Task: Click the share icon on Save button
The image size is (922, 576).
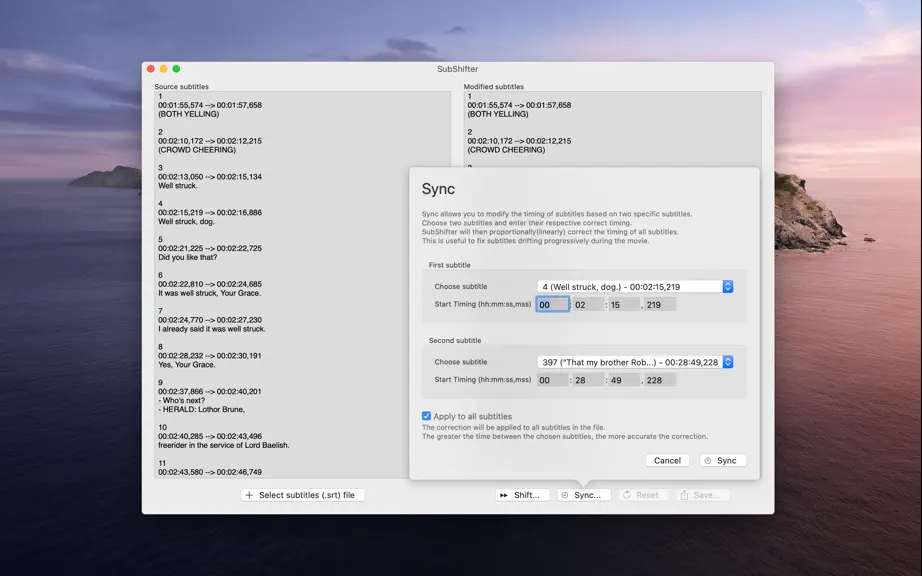Action: click(x=684, y=495)
